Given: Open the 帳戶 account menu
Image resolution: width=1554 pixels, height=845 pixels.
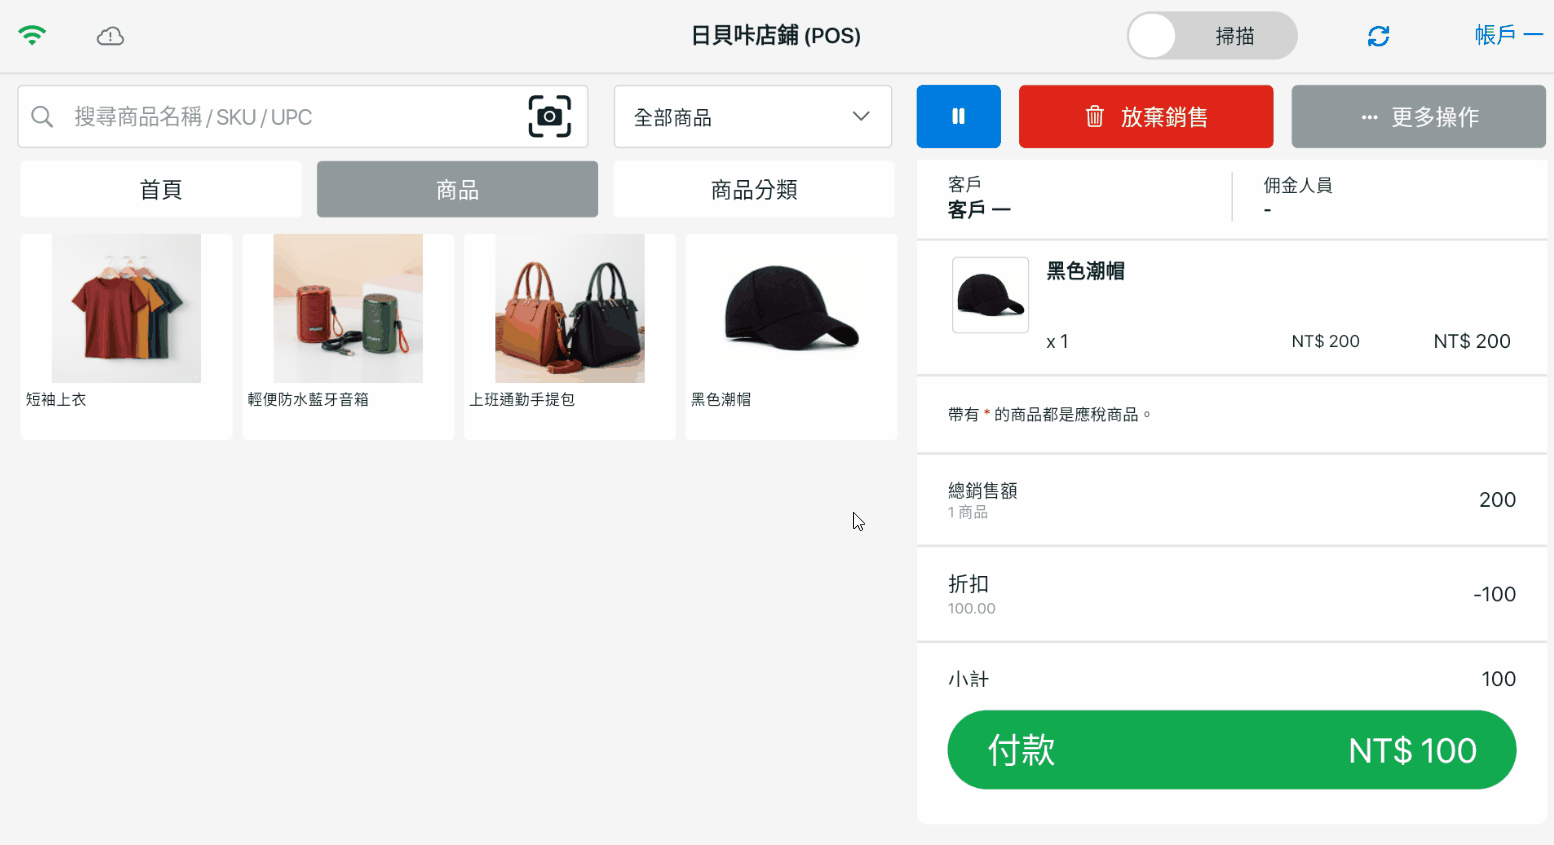Looking at the screenshot, I should [x=1507, y=35].
